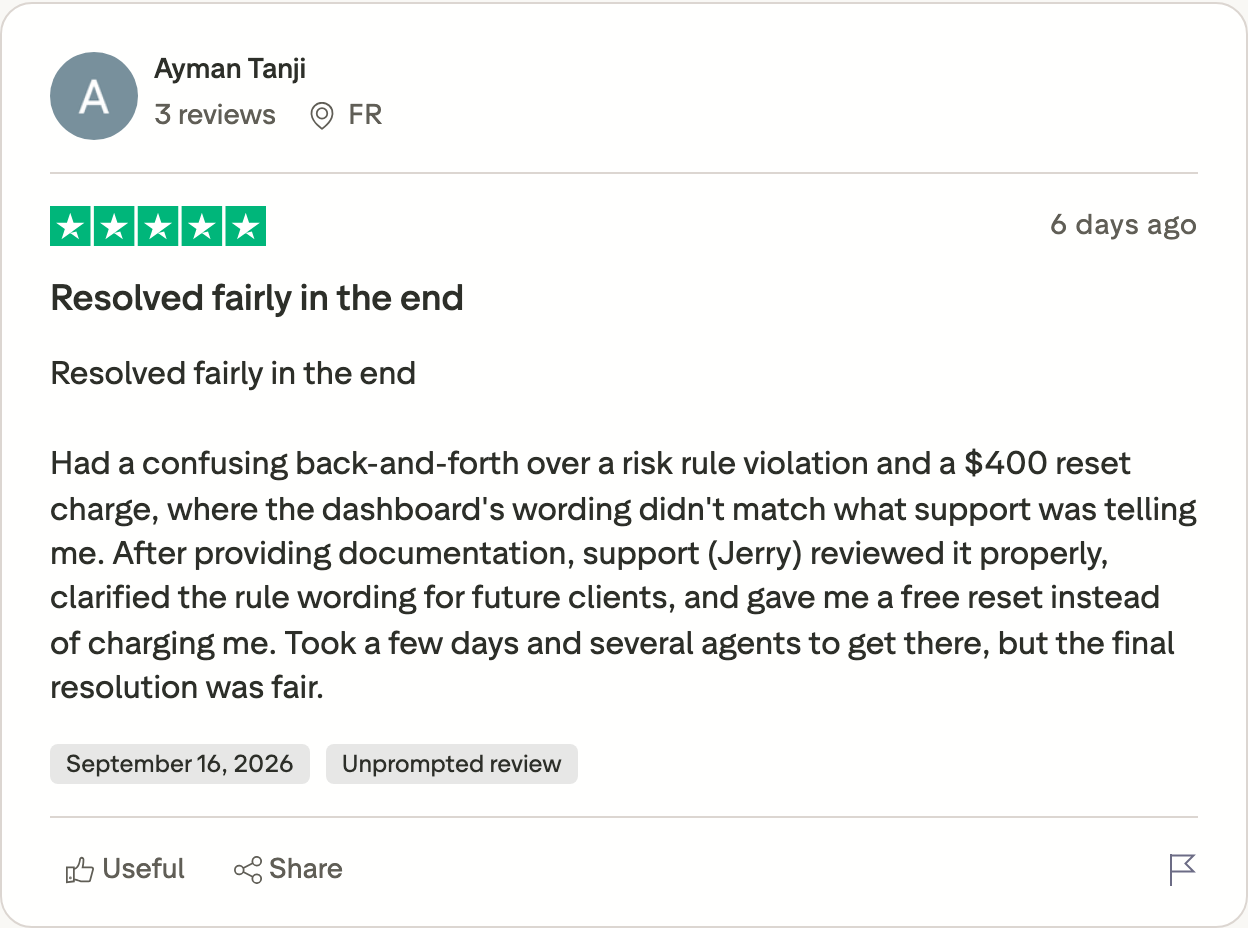Open the reviewer avatar with the letter A
The height and width of the screenshot is (928, 1248).
coord(94,96)
